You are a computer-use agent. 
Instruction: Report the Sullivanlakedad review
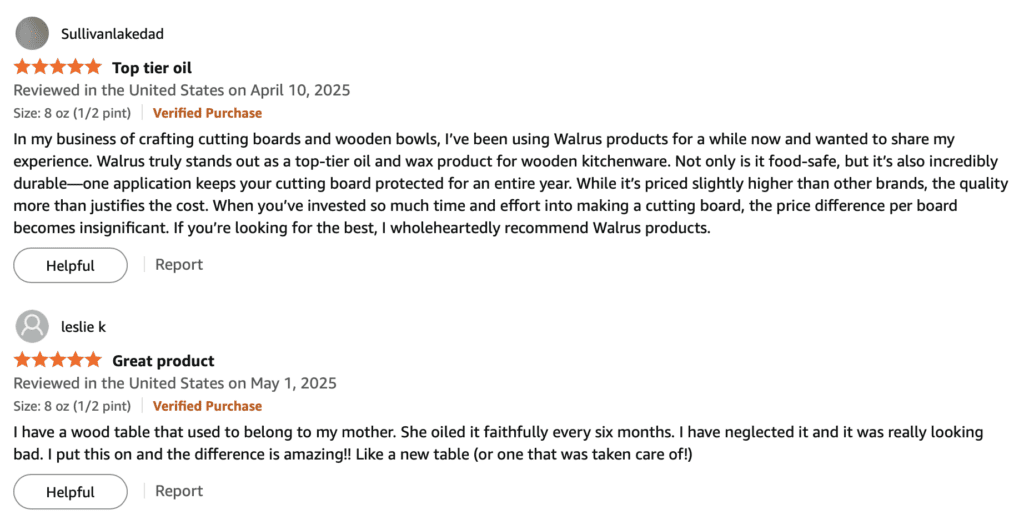(179, 265)
